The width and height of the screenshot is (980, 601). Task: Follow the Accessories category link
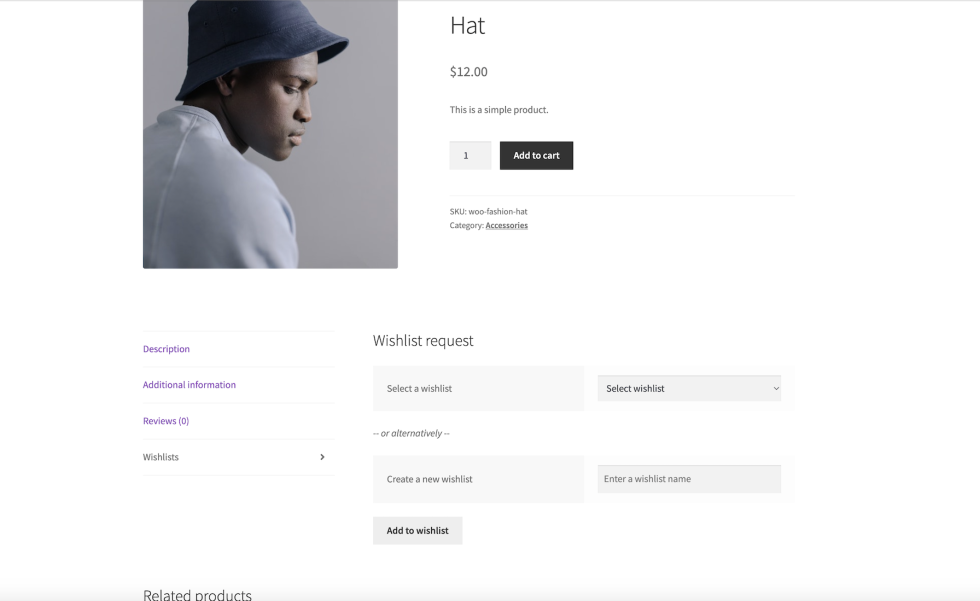click(506, 226)
